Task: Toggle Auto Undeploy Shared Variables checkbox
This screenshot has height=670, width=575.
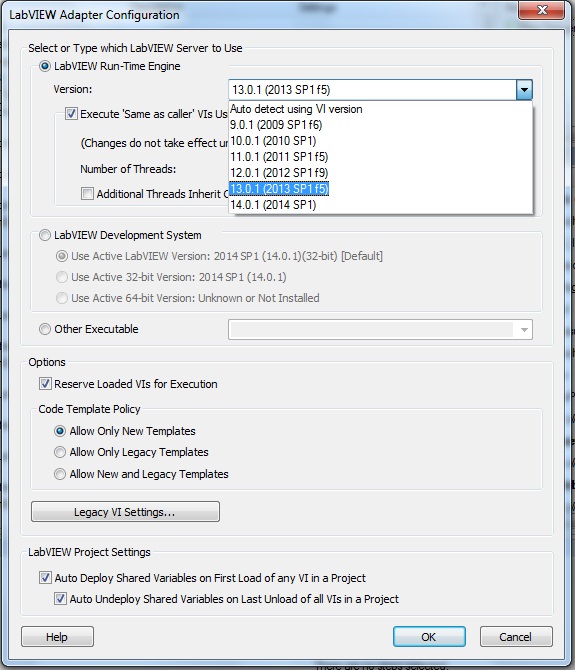Action: click(x=60, y=599)
